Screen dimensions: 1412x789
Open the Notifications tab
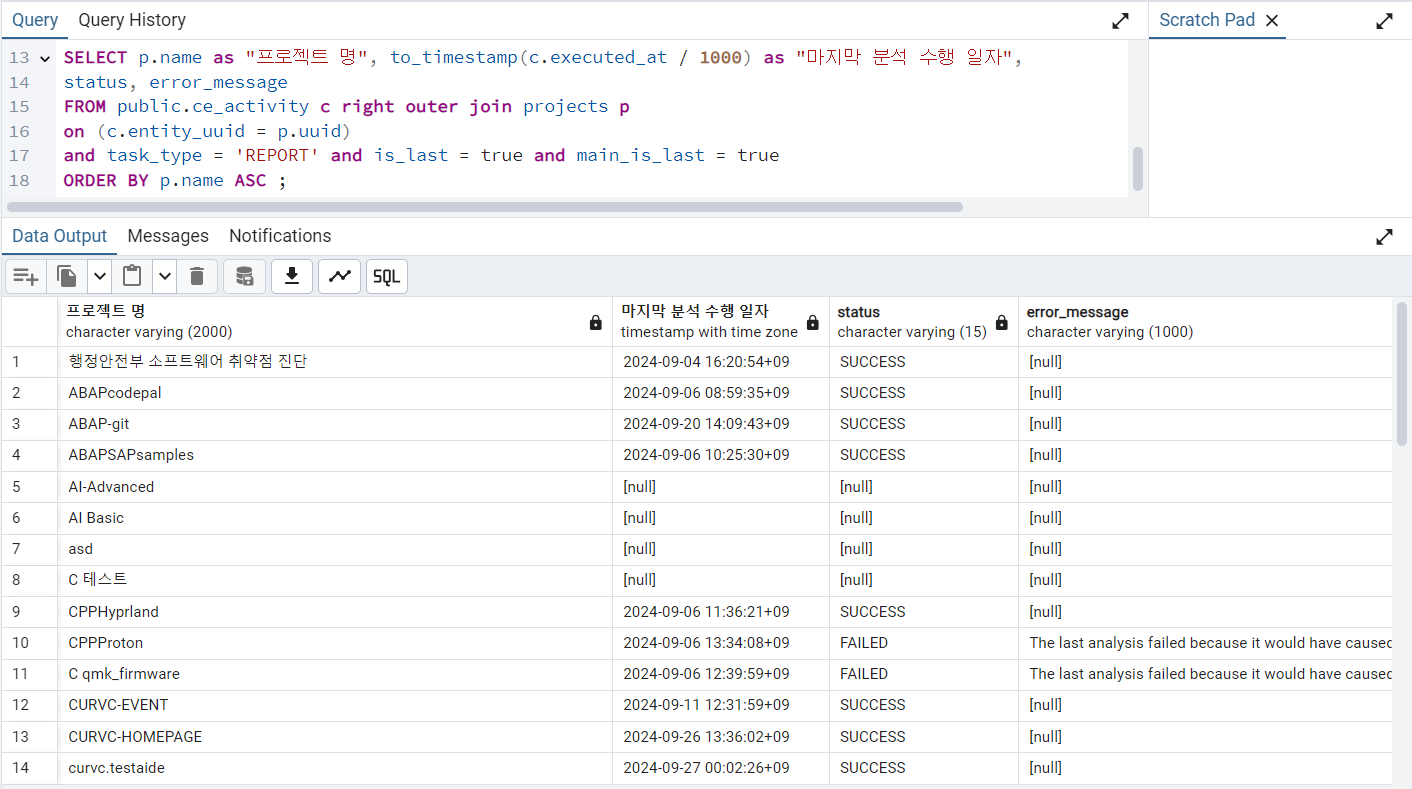[x=280, y=236]
